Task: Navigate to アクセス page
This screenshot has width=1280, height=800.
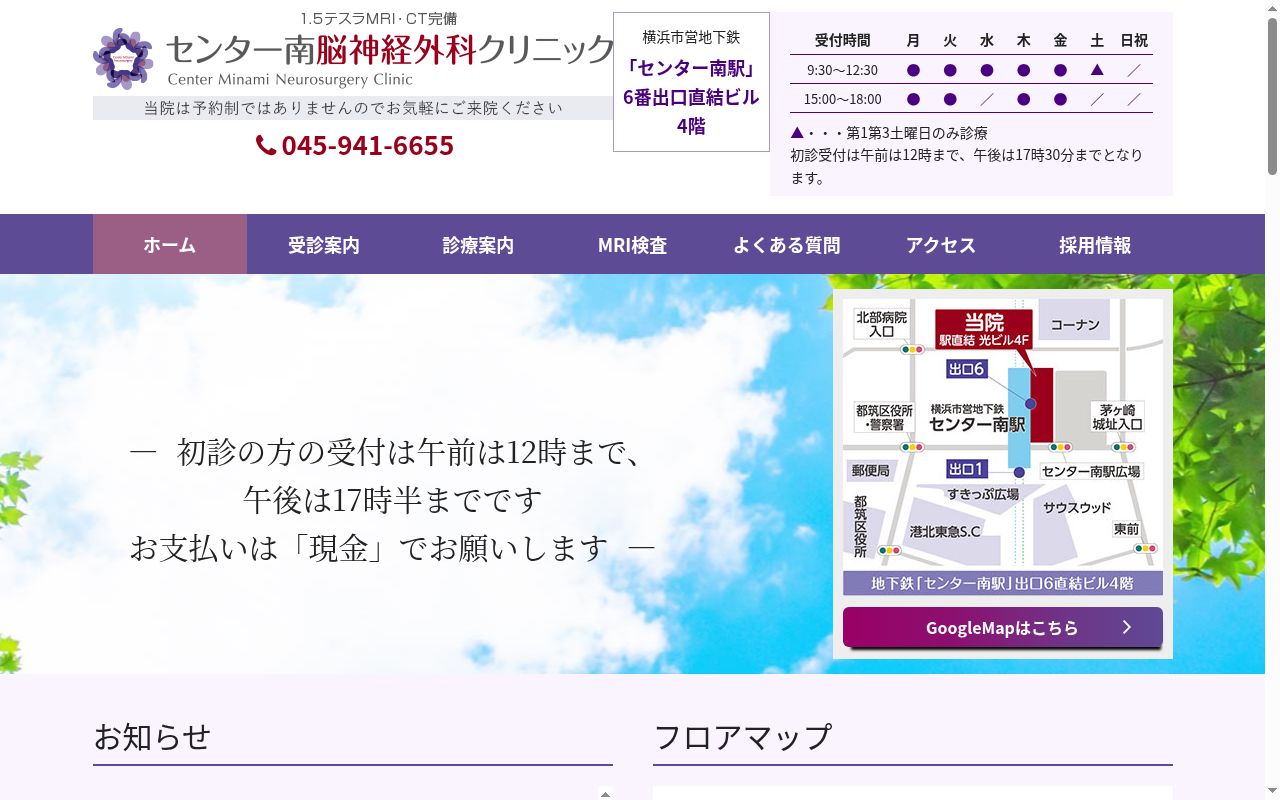Action: 941,244
